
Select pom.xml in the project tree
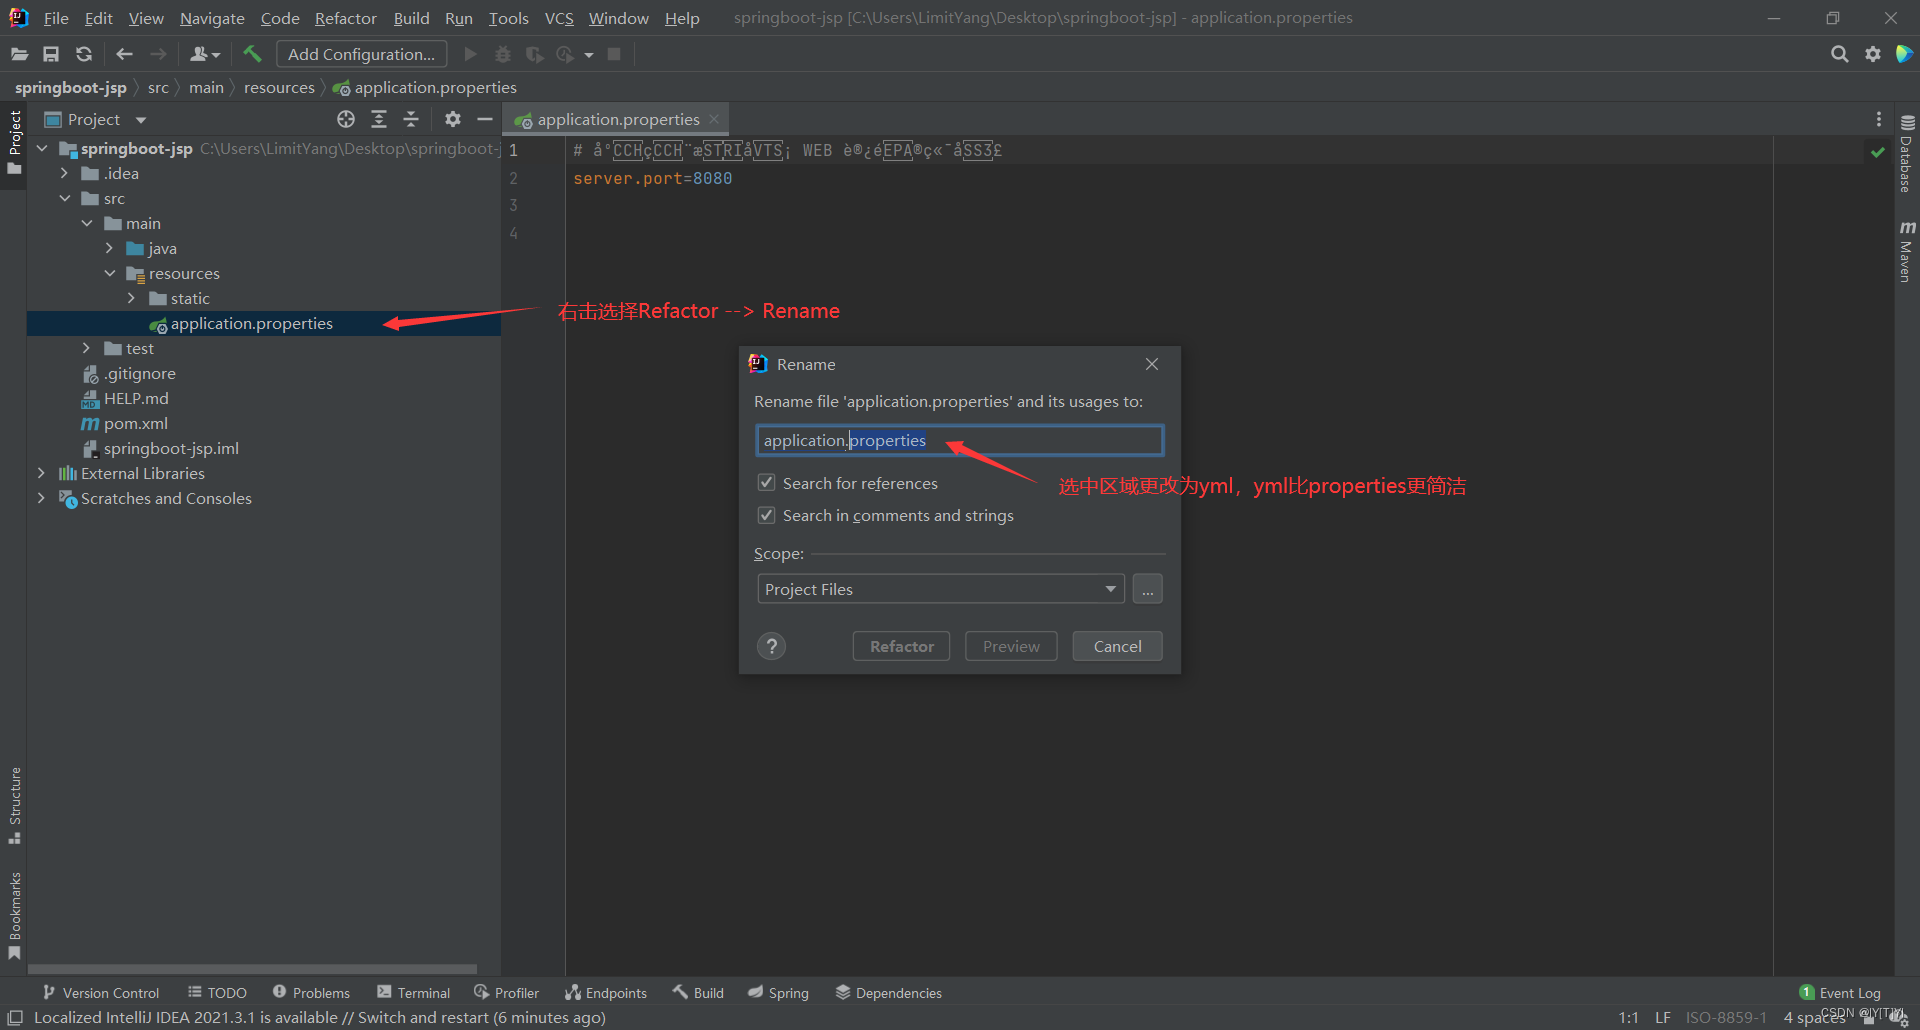(x=135, y=423)
